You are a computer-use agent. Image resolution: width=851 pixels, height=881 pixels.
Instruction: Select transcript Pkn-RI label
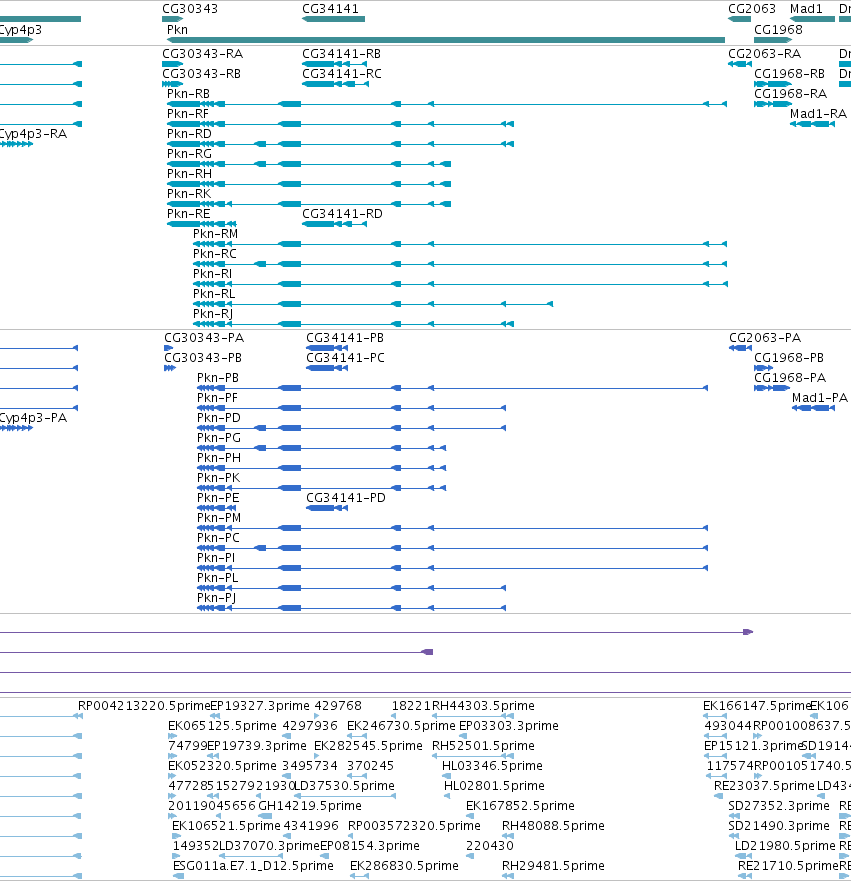coord(212,274)
